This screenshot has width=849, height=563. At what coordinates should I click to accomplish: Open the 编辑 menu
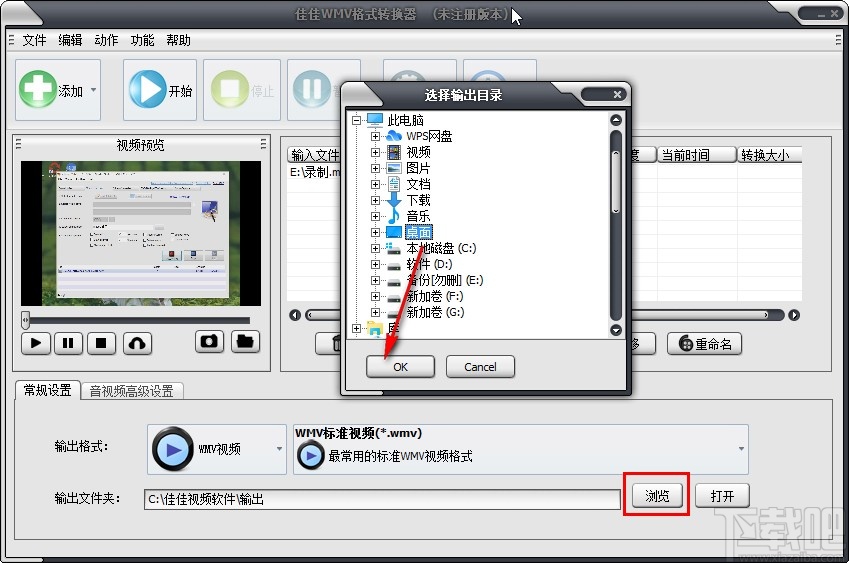click(x=70, y=41)
